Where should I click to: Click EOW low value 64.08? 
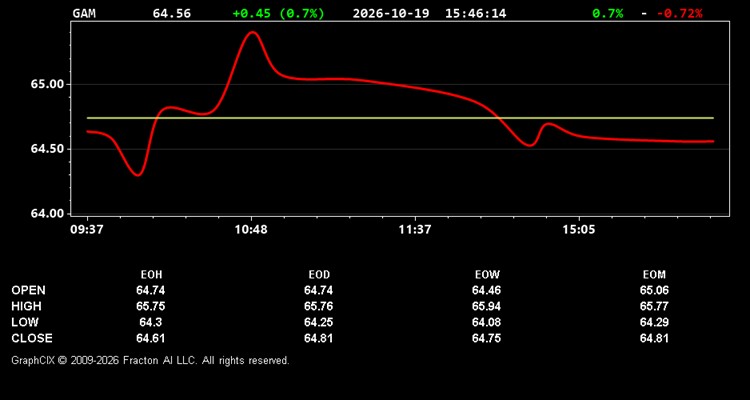486,322
